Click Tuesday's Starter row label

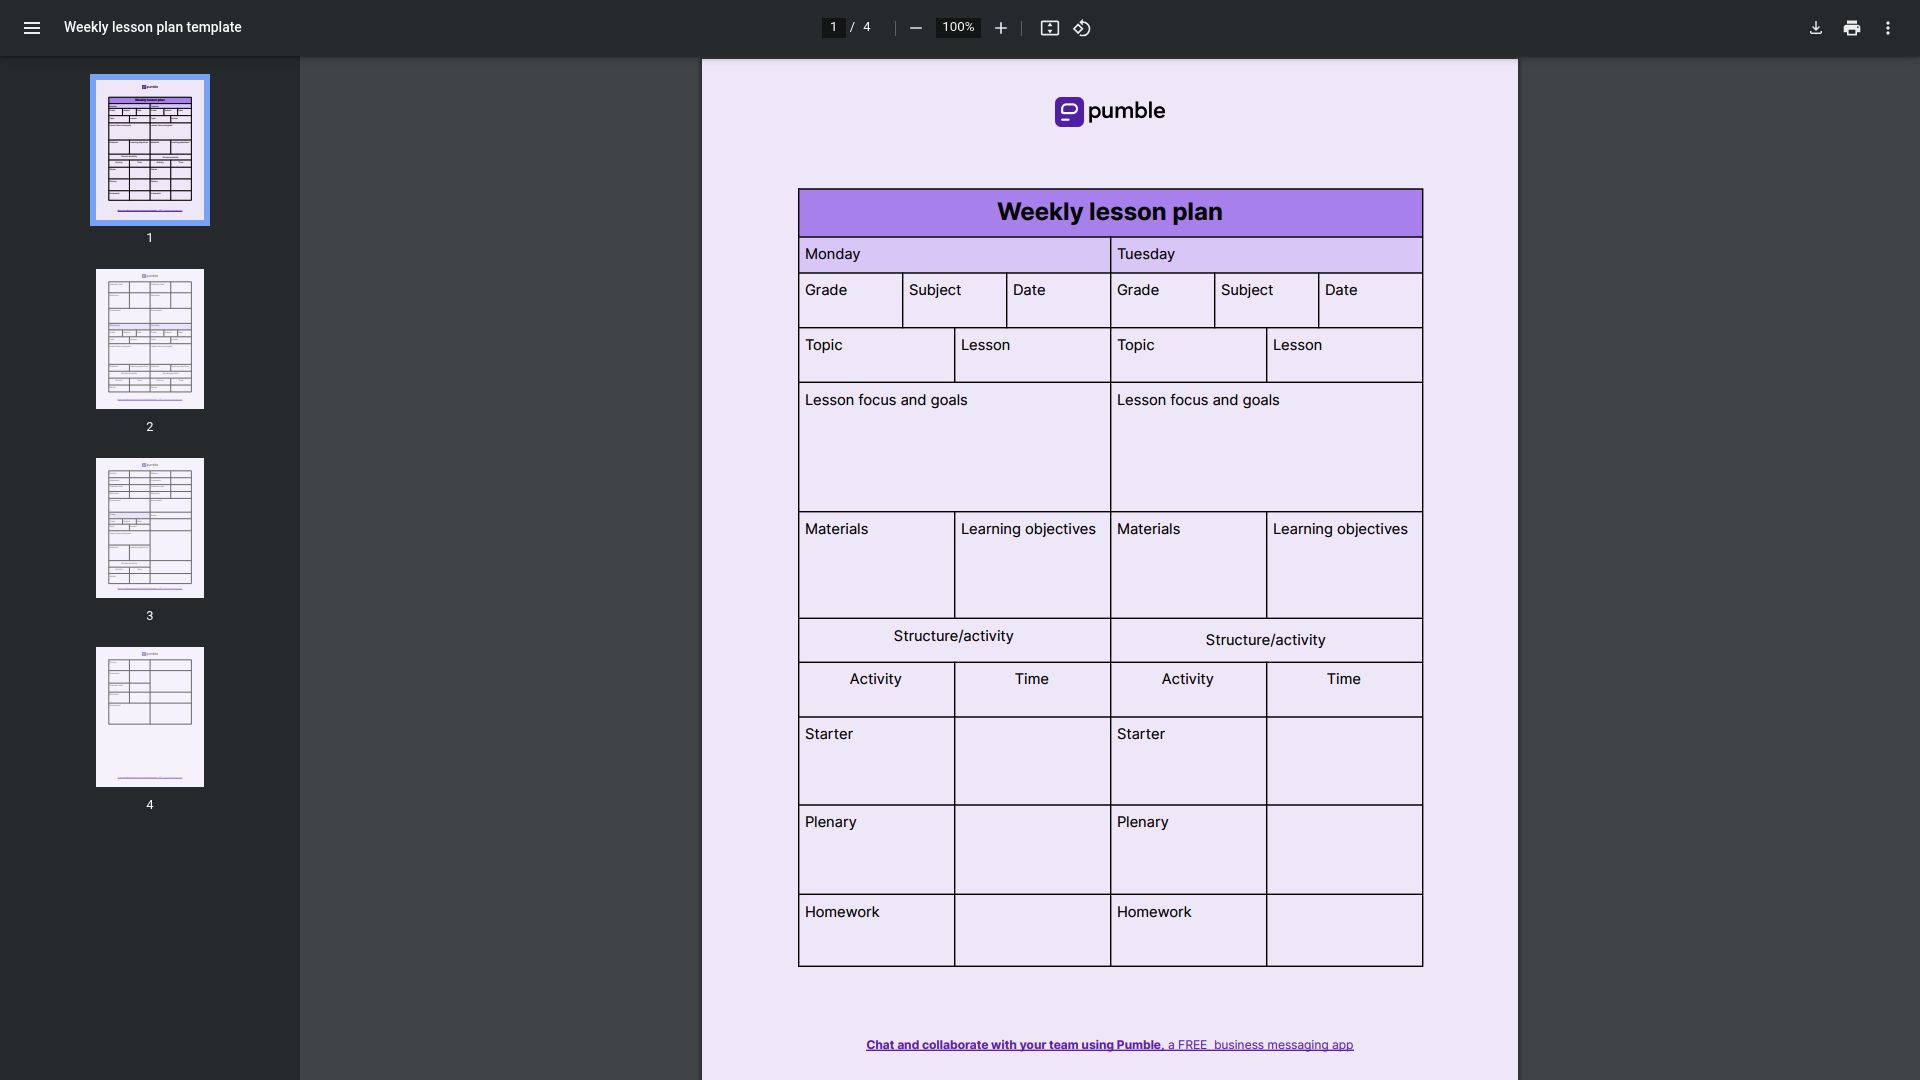click(1141, 734)
